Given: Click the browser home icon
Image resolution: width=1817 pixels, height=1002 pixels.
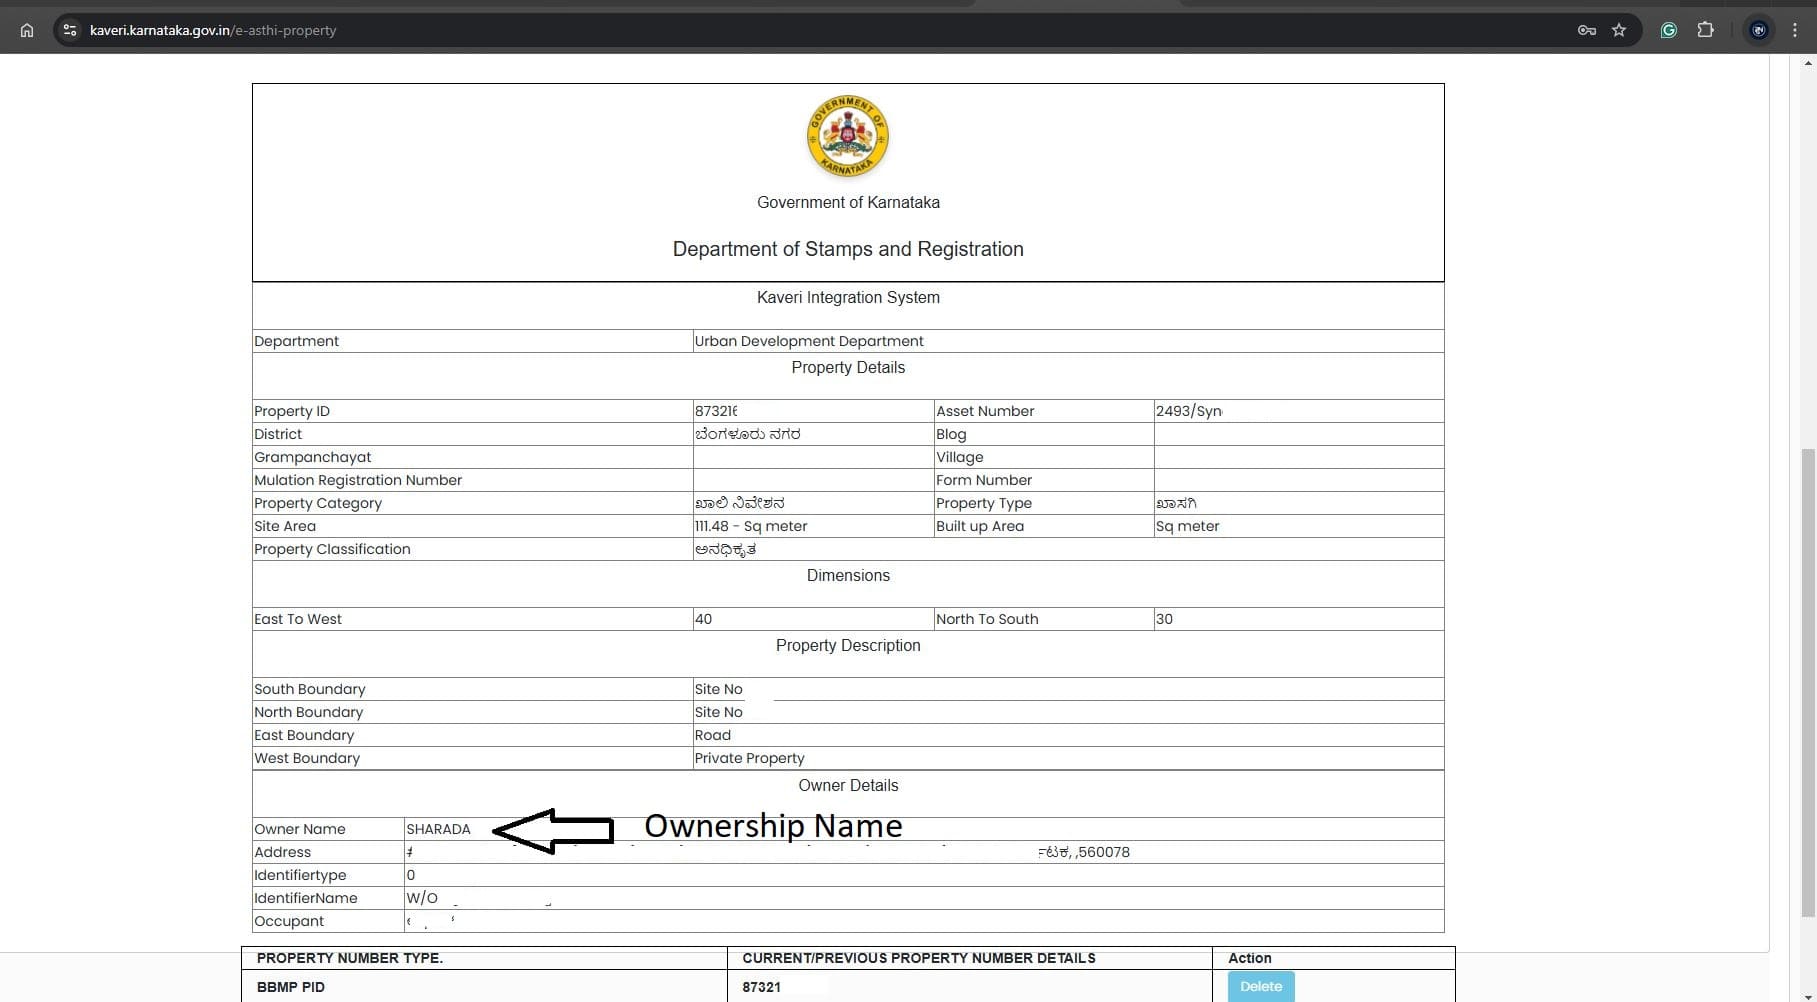Looking at the screenshot, I should coord(27,30).
